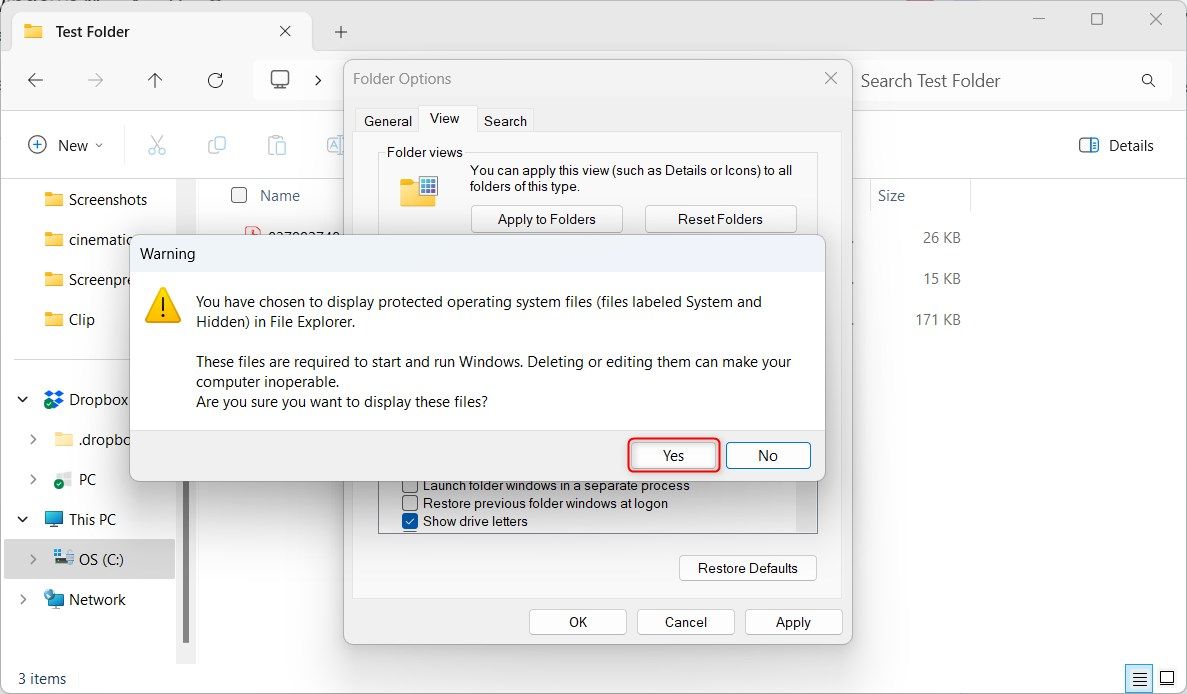Close the Folder Options dialog
This screenshot has height=694, width=1187.
coord(830,78)
